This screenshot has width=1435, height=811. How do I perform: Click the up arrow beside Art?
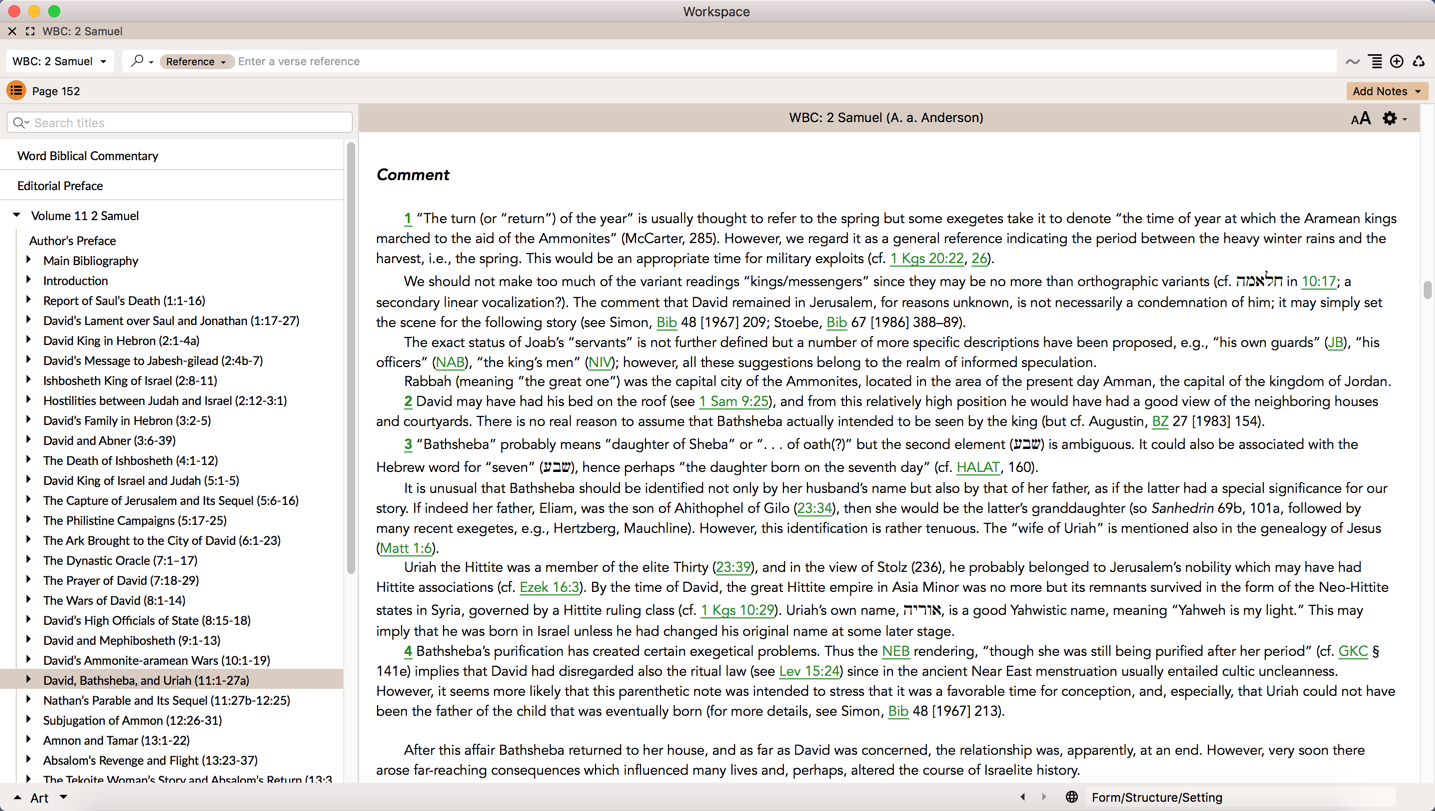coord(17,798)
